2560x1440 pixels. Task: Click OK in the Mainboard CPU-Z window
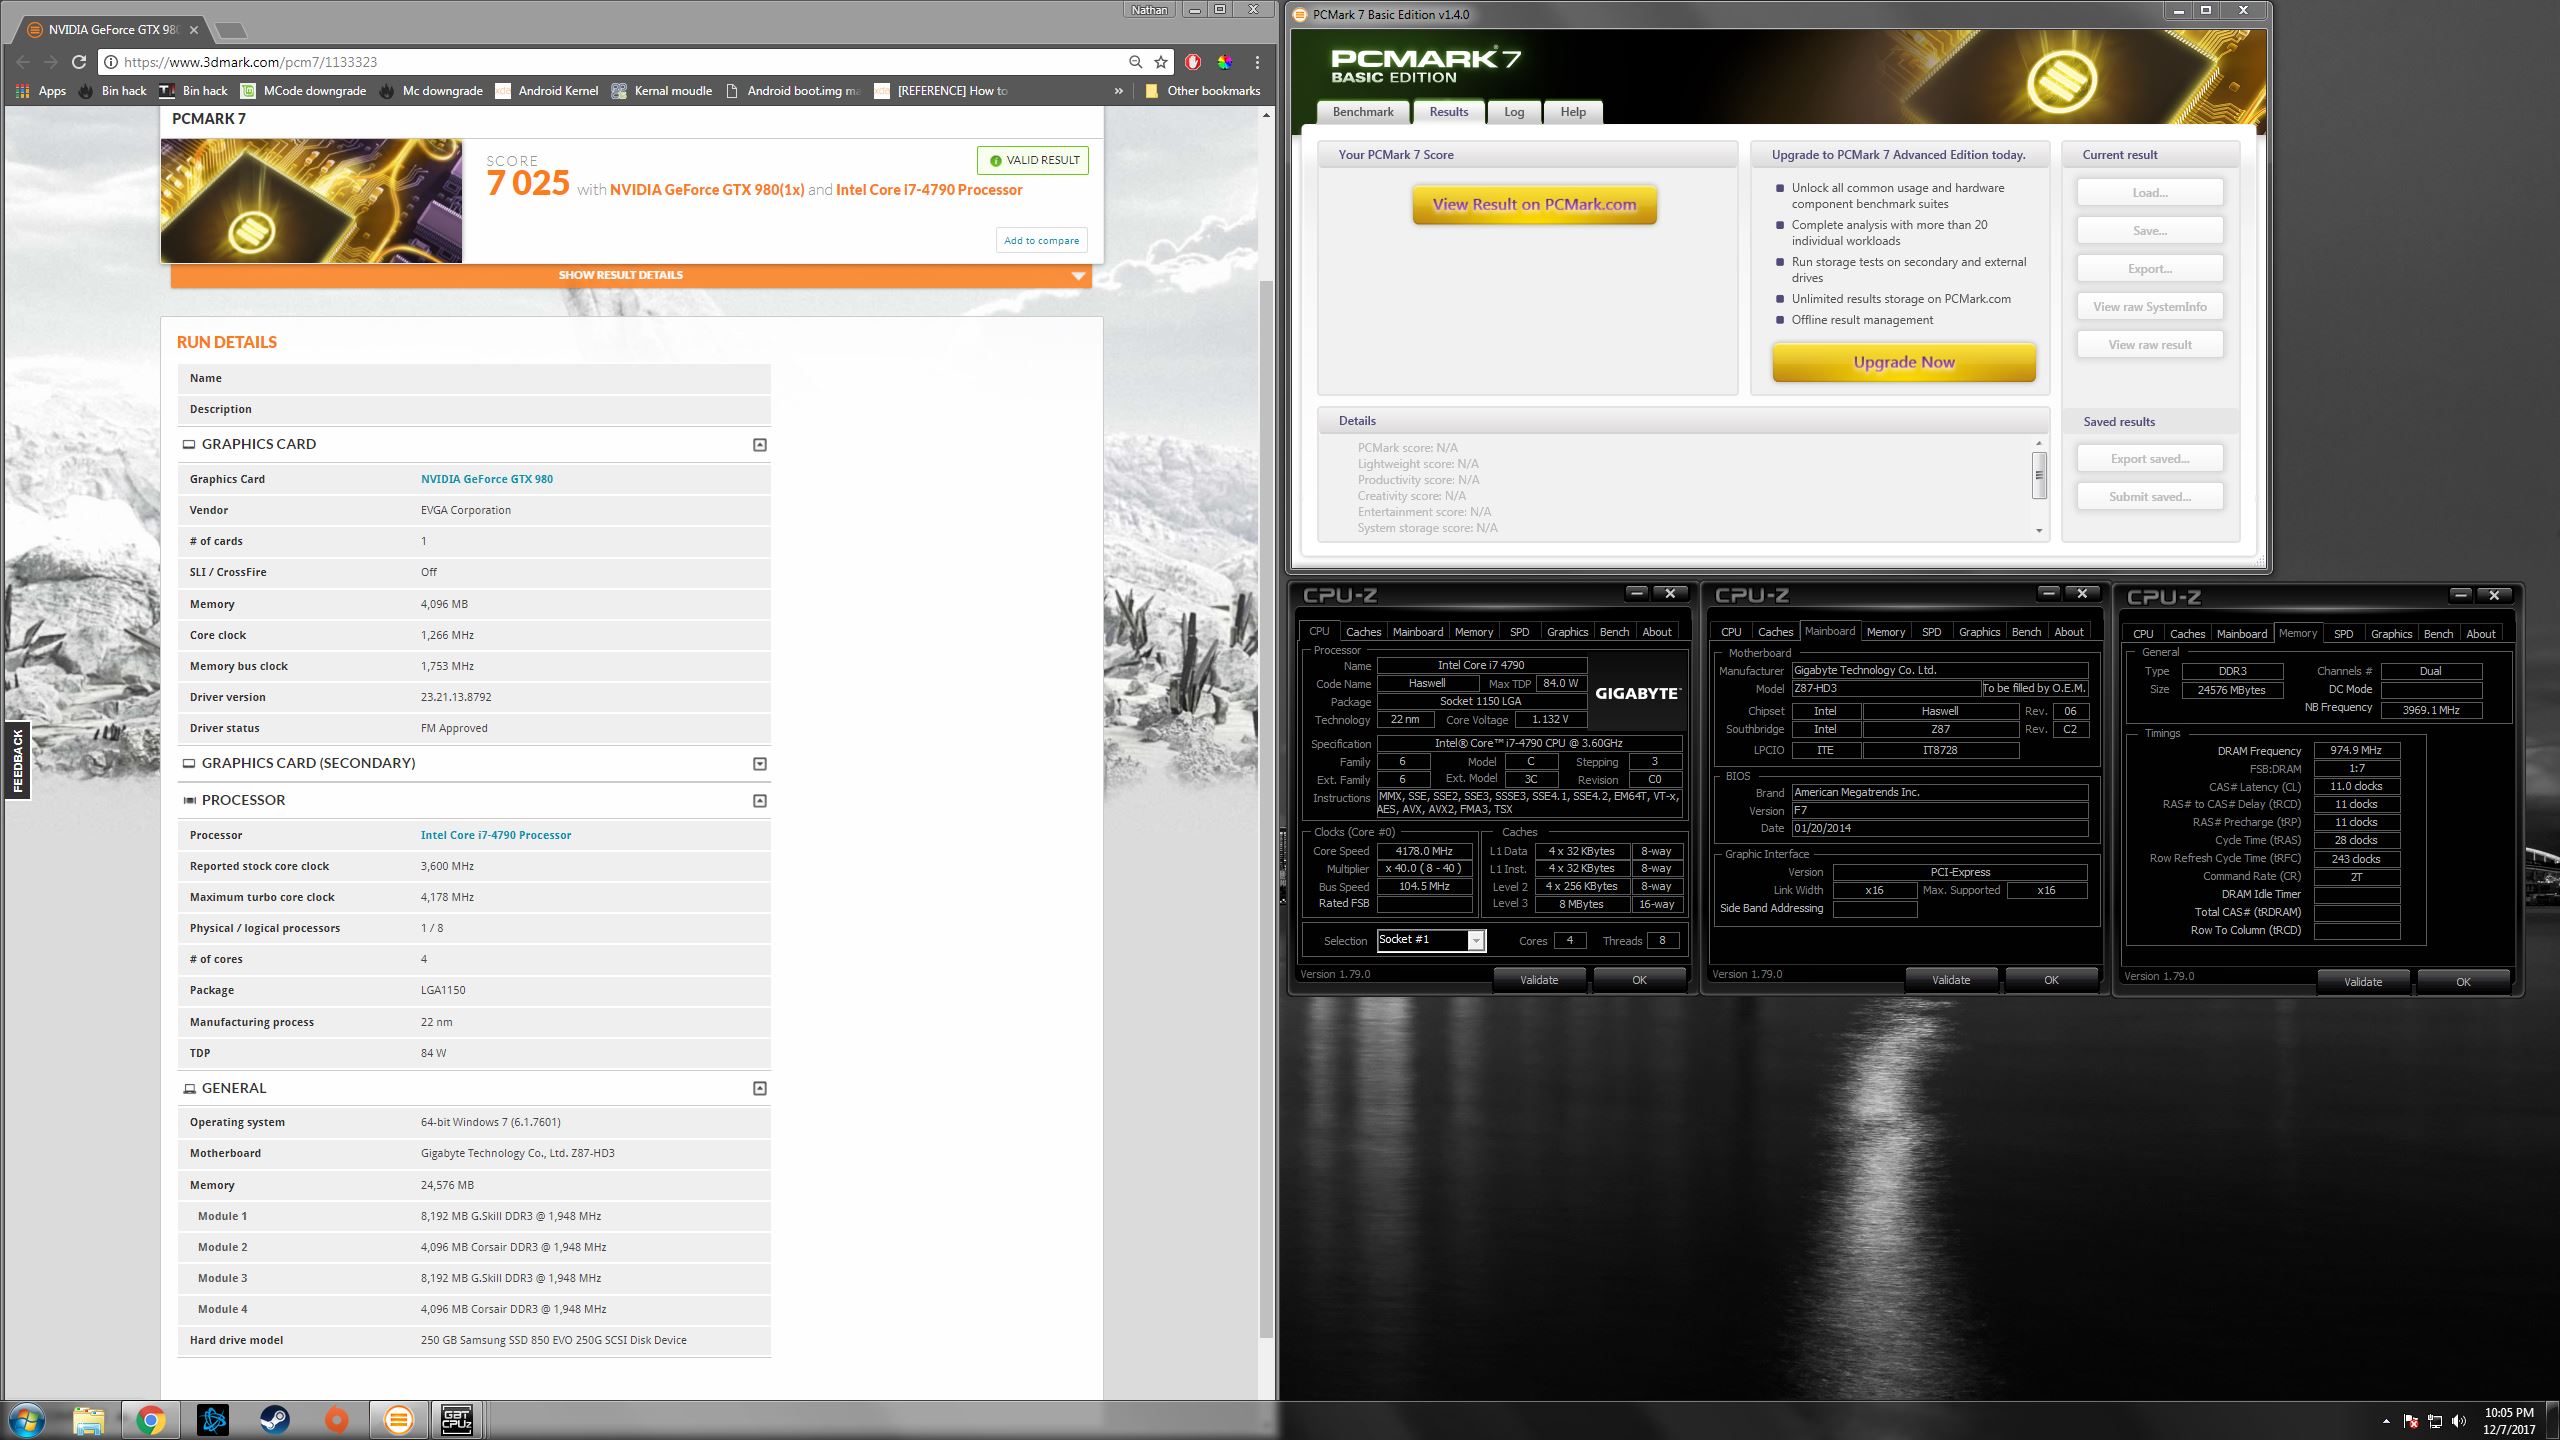(x=2051, y=980)
